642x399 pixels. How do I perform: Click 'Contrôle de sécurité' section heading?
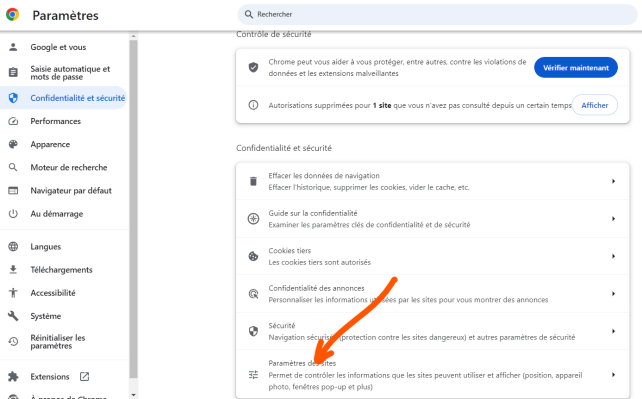274,34
